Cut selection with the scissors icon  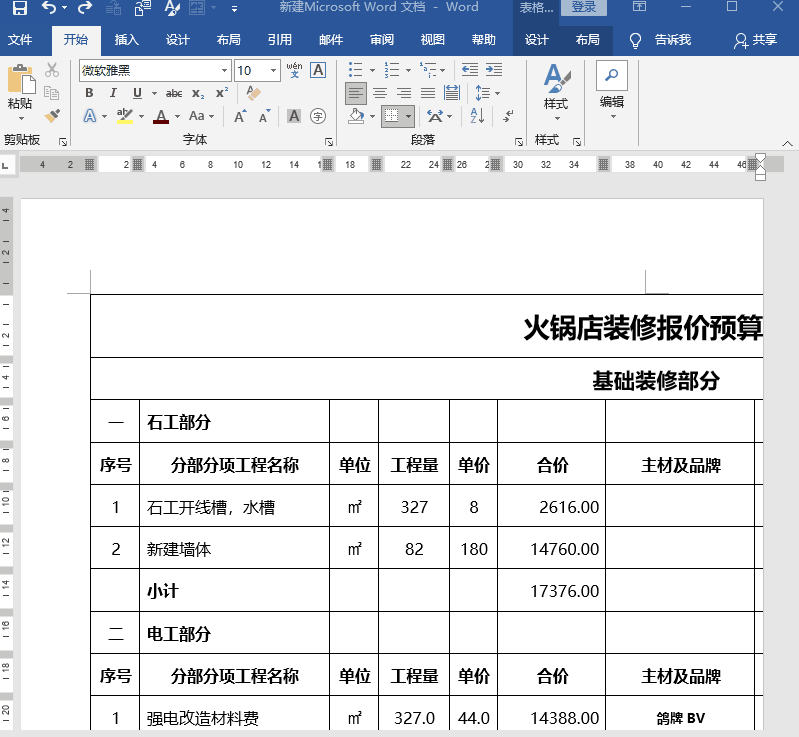(x=51, y=70)
